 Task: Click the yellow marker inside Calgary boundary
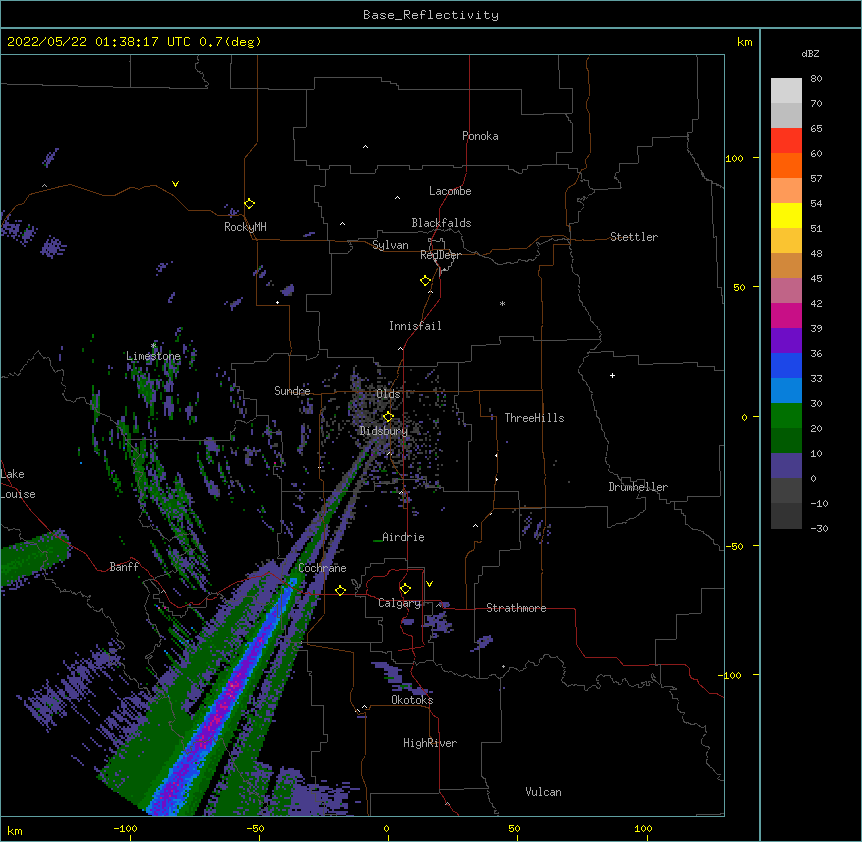[405, 589]
